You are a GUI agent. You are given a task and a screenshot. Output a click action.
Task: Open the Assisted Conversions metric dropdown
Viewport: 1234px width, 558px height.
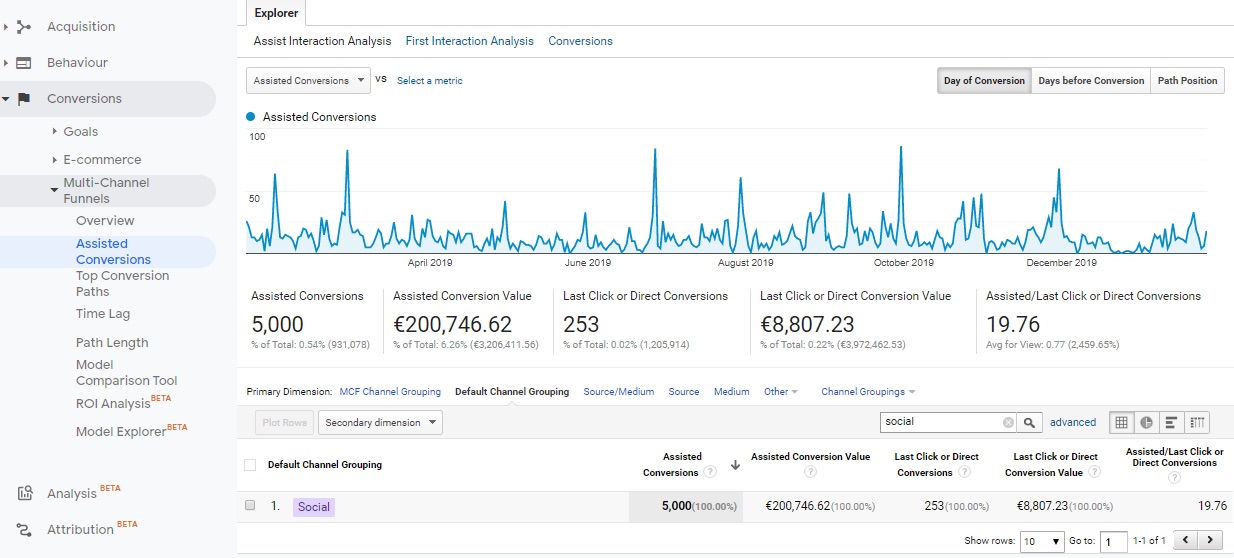307,80
